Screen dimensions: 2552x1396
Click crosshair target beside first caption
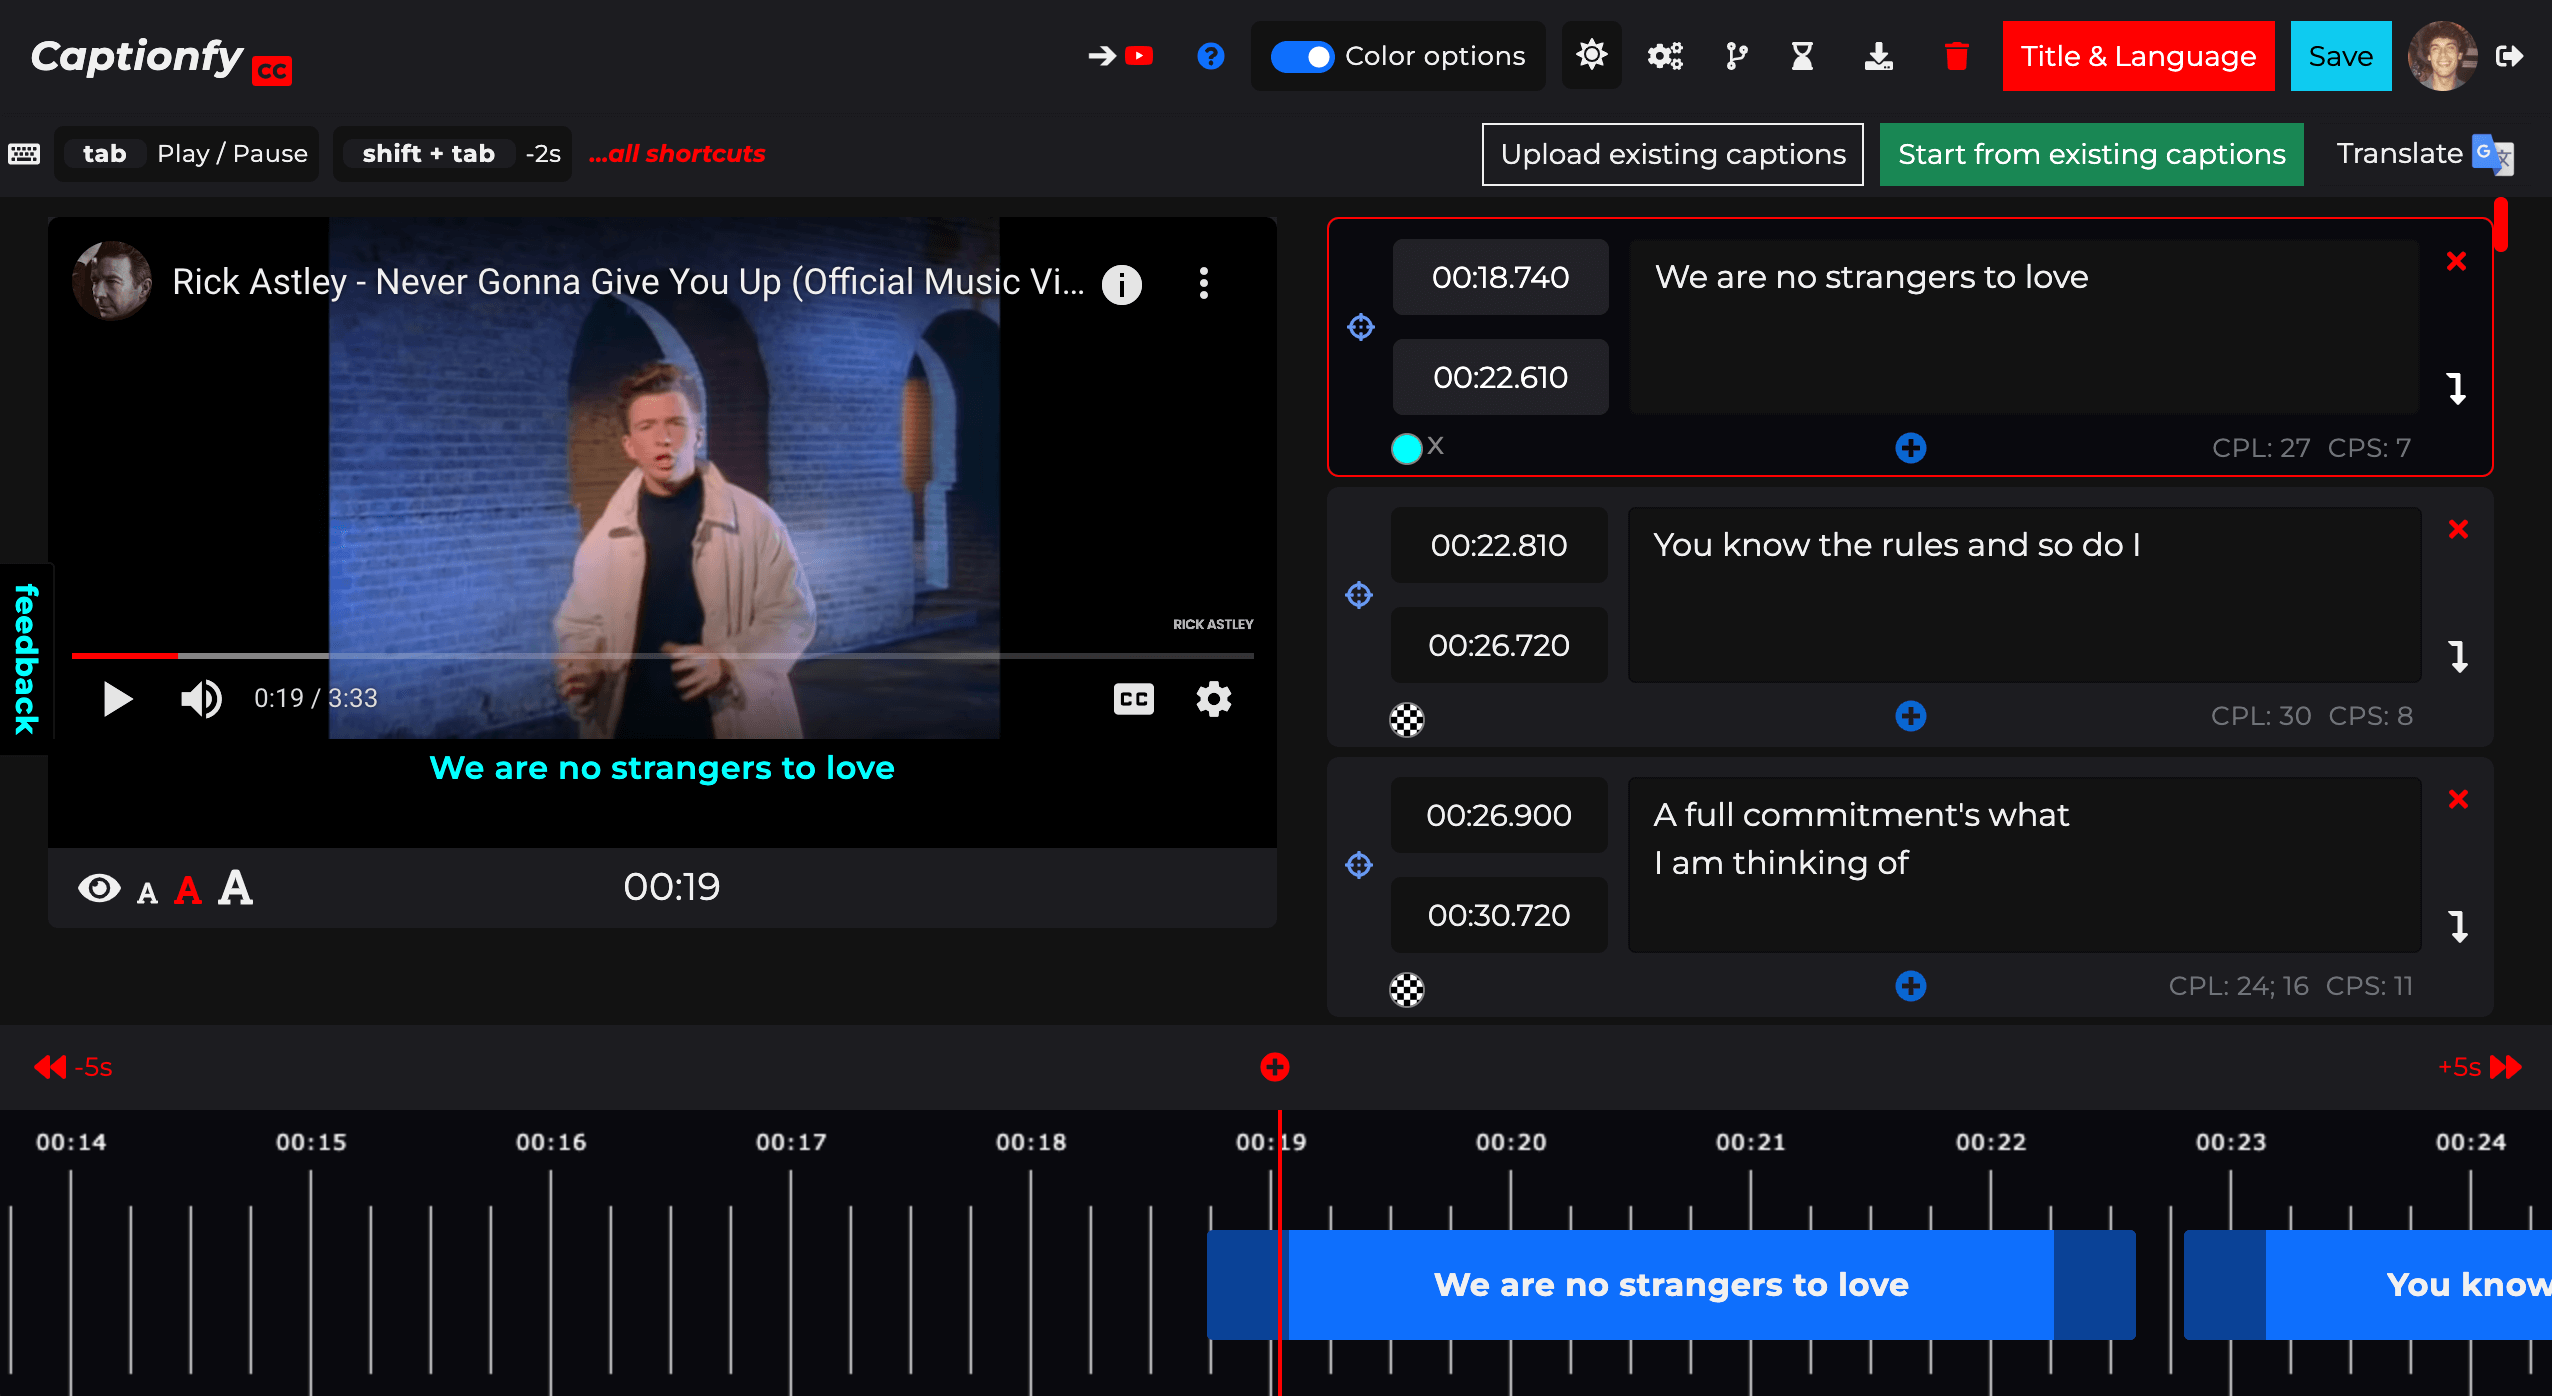click(x=1361, y=327)
